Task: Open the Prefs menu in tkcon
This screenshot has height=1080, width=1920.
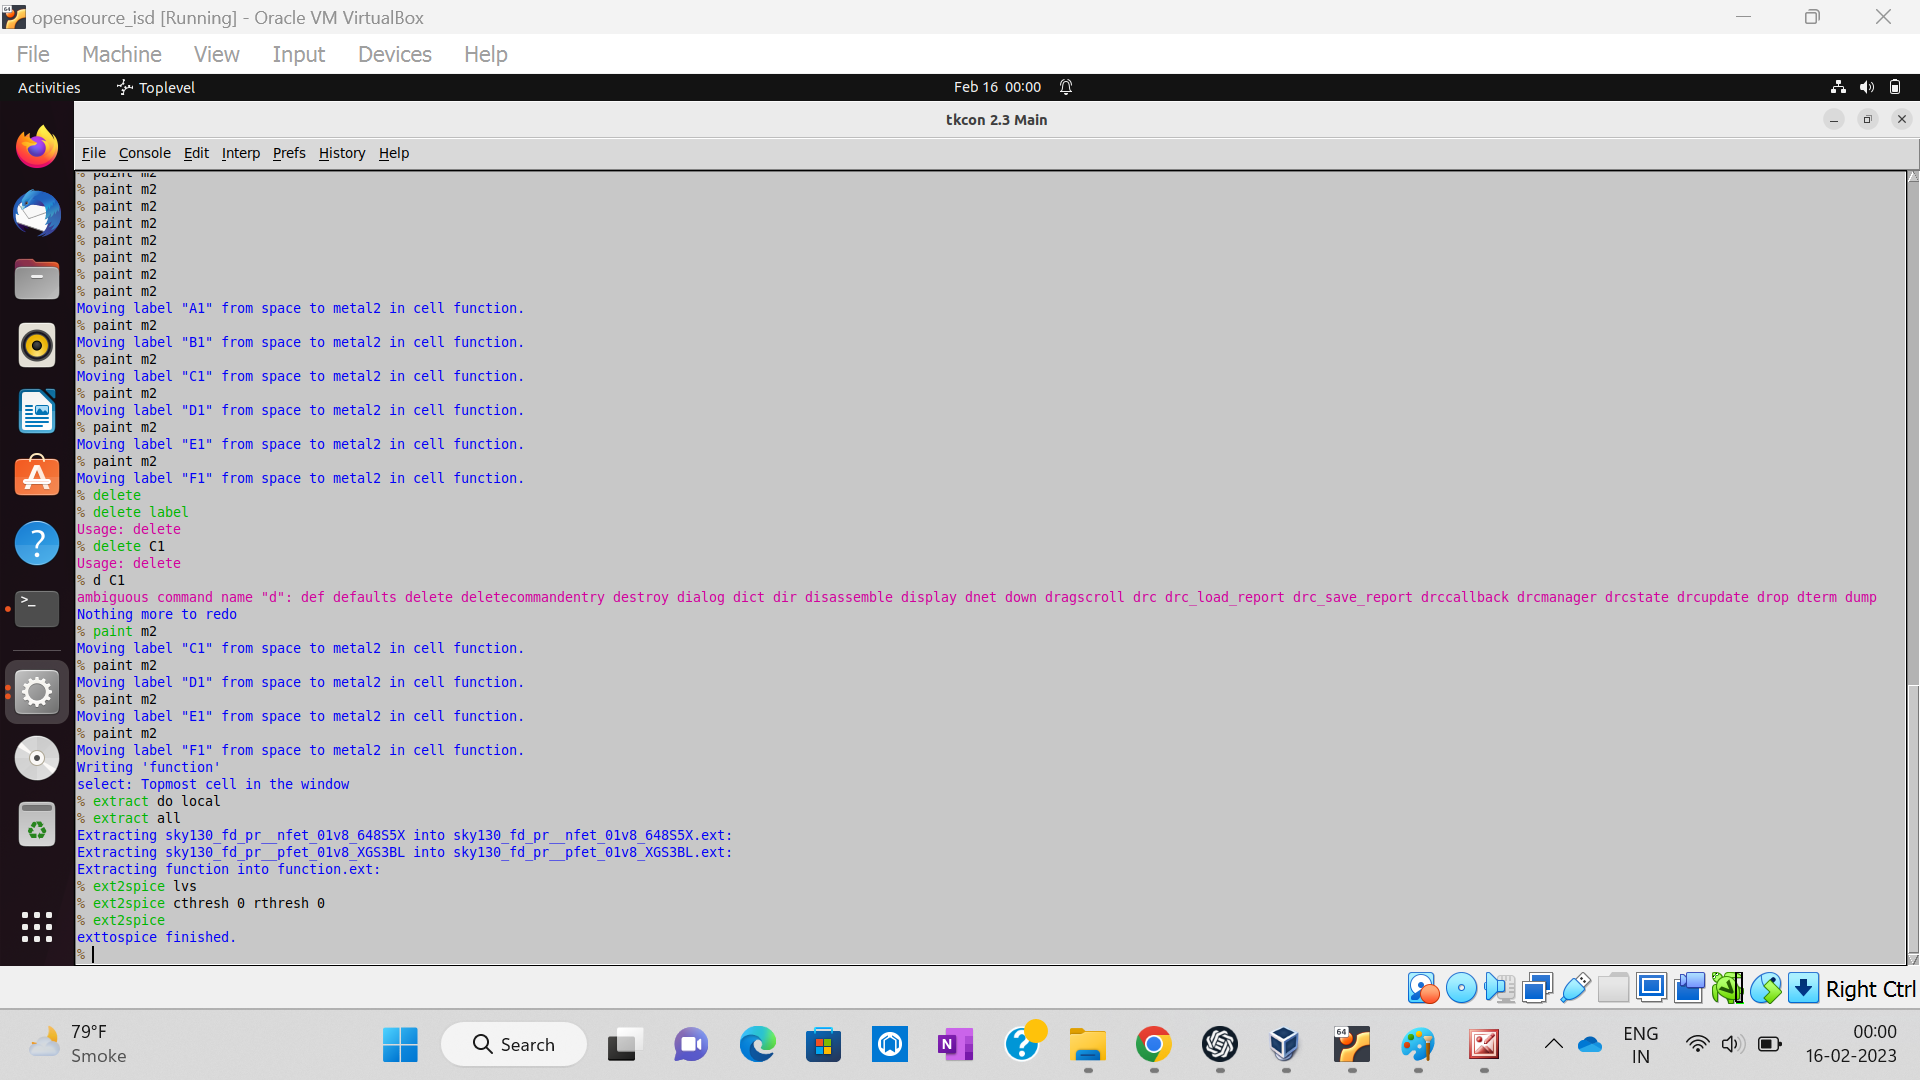Action: tap(288, 153)
